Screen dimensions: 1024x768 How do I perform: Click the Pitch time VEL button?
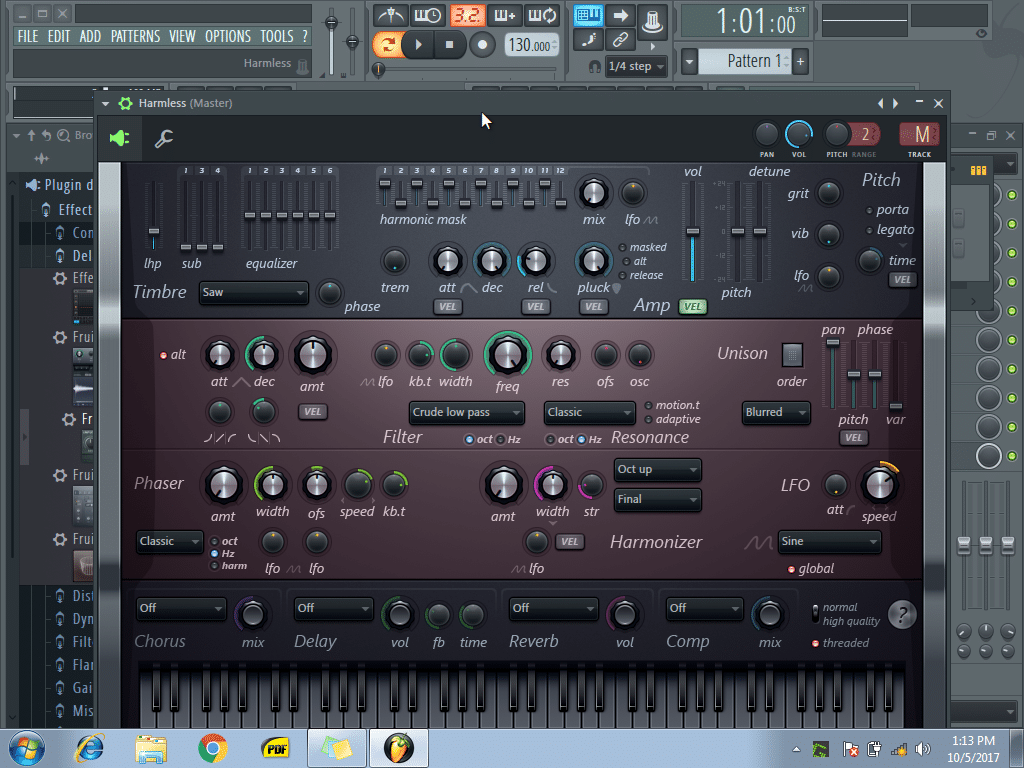coord(903,280)
